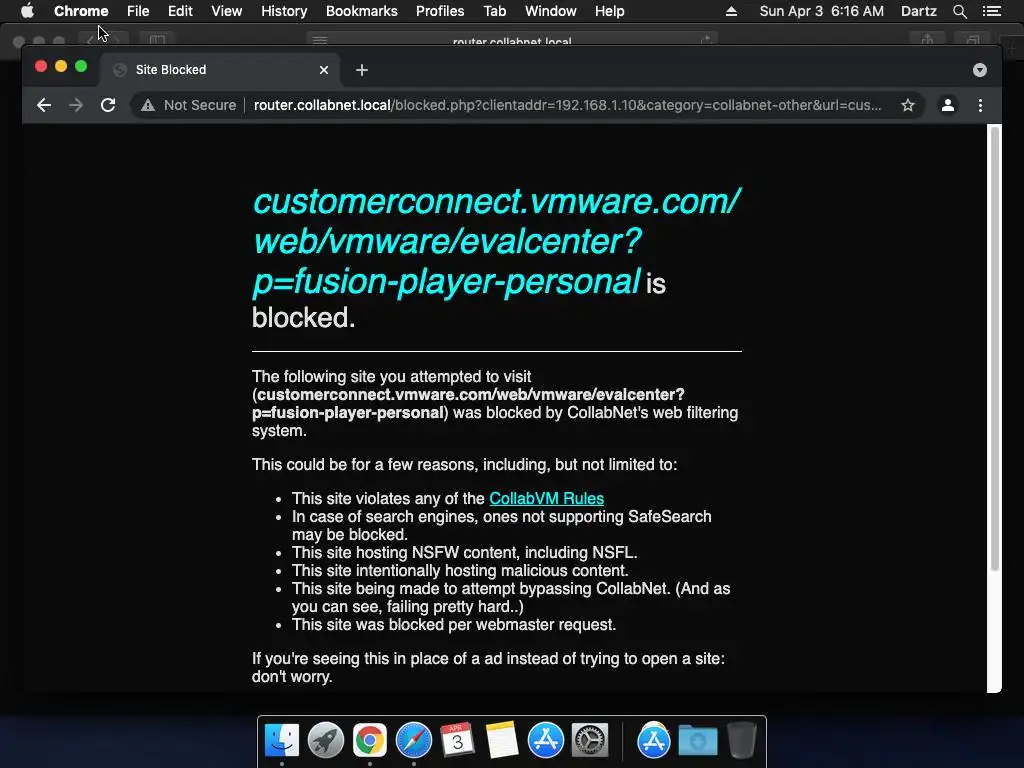The width and height of the screenshot is (1024, 768).
Task: Click Chrome's forward navigation arrow
Action: [x=76, y=105]
